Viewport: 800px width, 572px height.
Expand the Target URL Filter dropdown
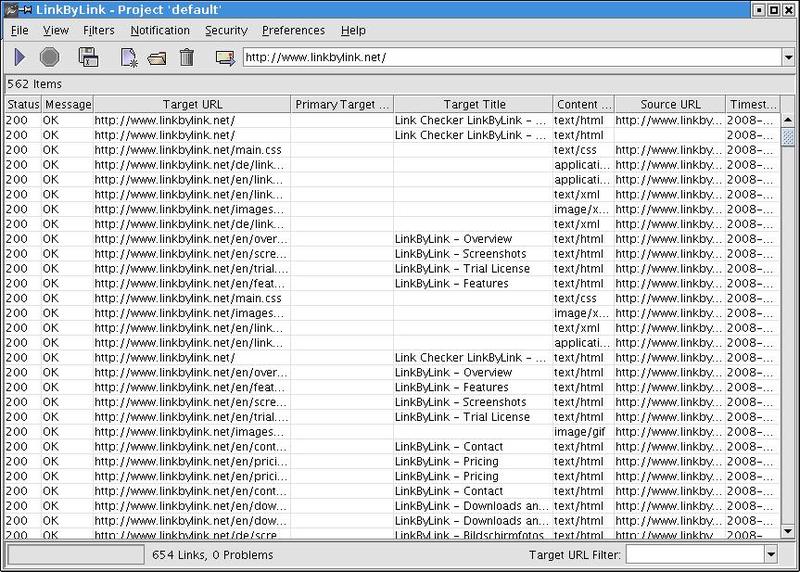pyautogui.click(x=771, y=554)
